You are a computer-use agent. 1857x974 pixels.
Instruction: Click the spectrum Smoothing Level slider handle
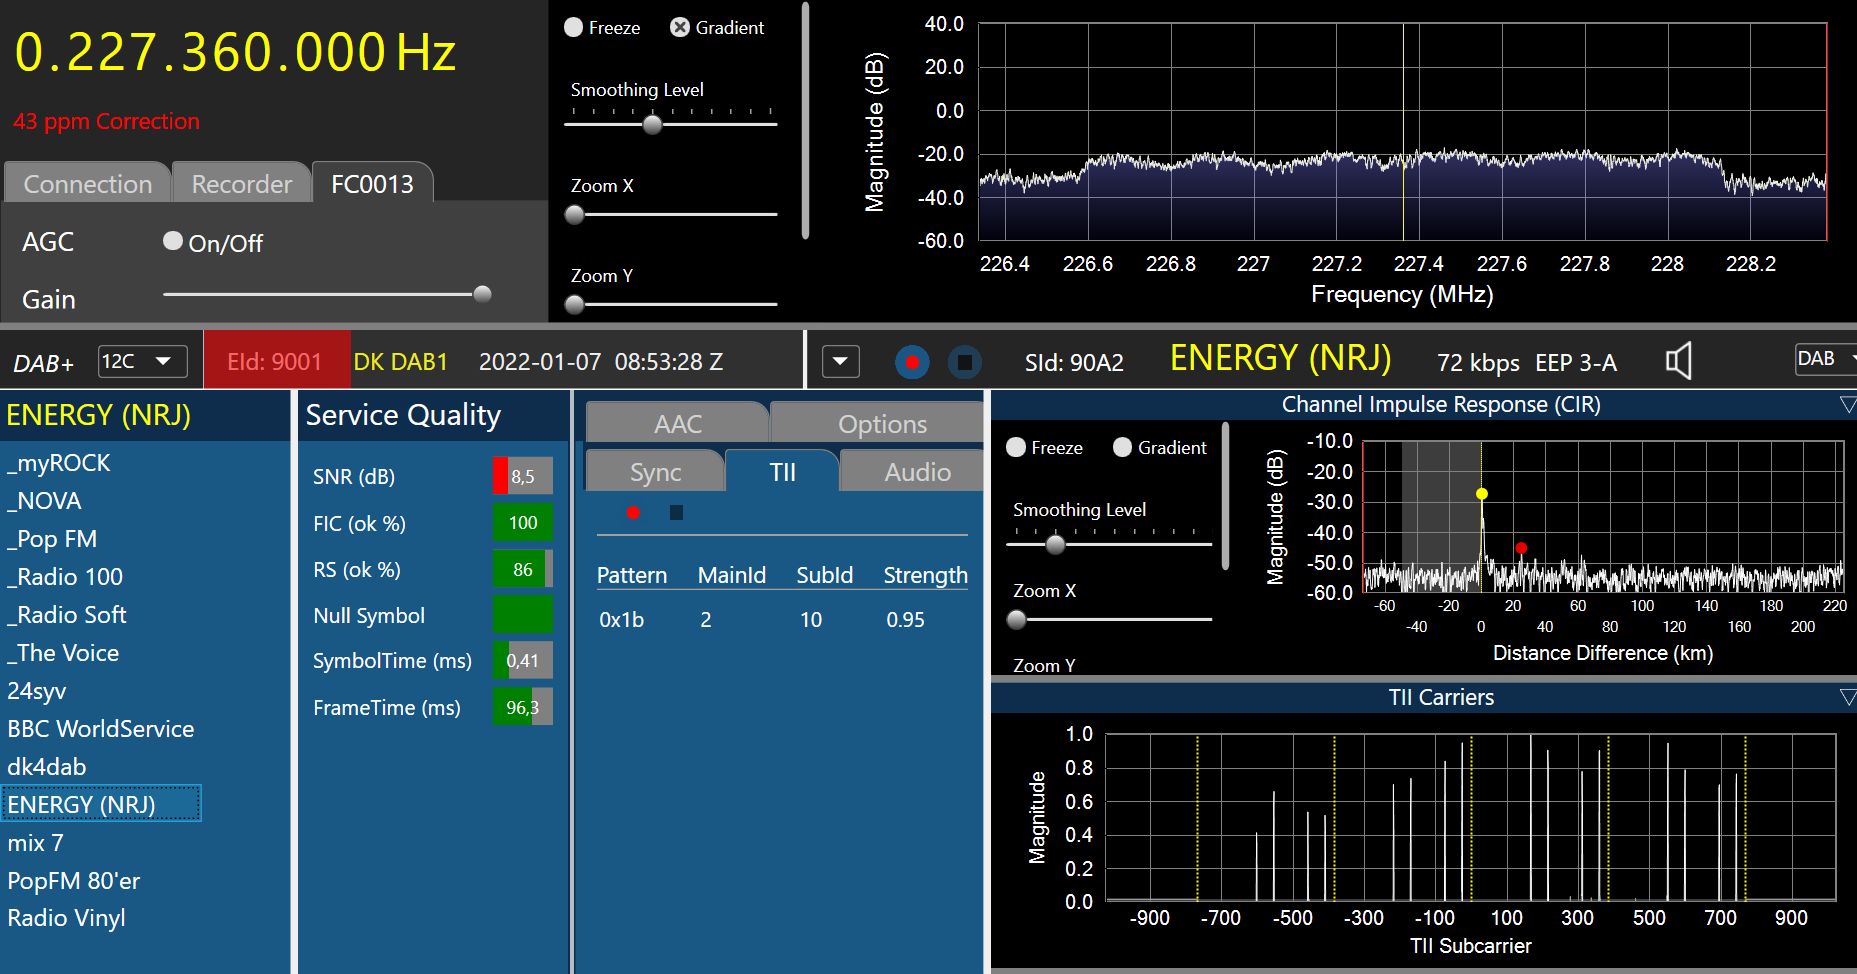(652, 125)
